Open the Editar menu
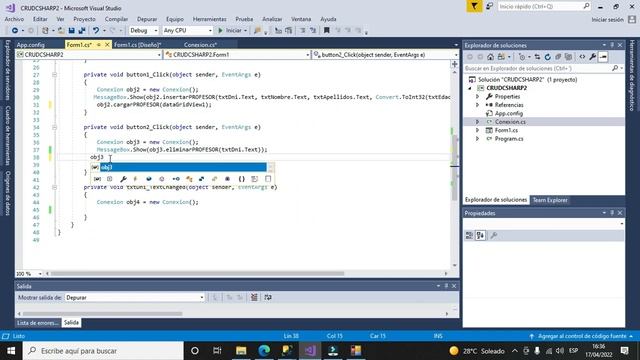Viewport: 640px width, 360px height. [x=40, y=19]
